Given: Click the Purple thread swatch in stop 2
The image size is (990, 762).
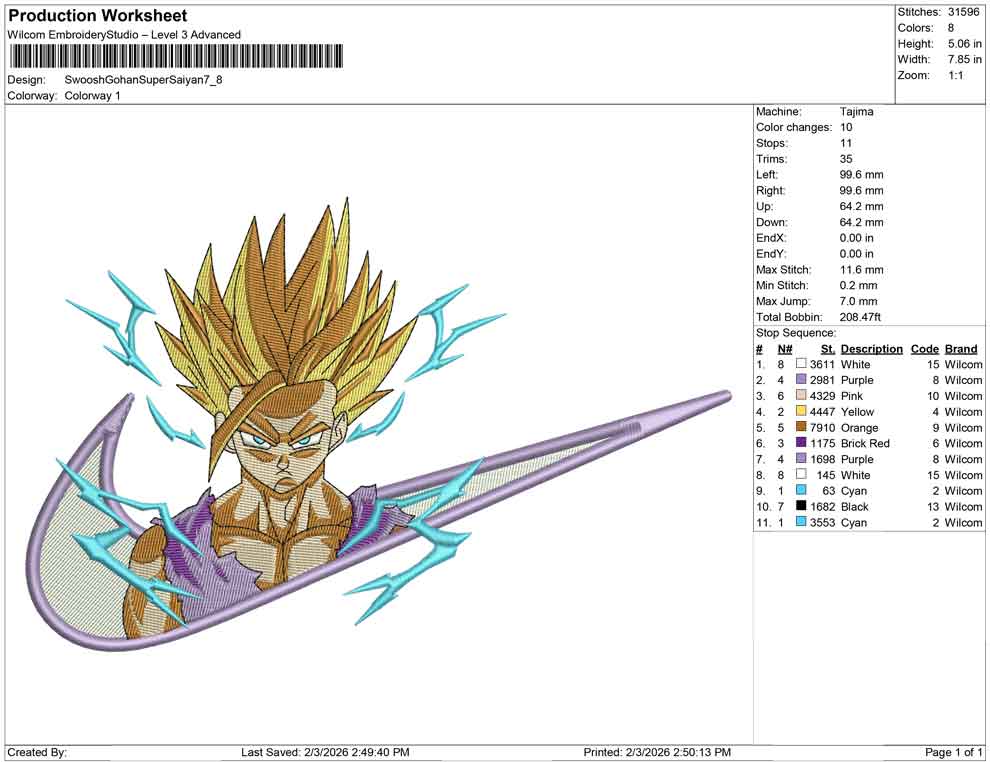Looking at the screenshot, I should [799, 380].
